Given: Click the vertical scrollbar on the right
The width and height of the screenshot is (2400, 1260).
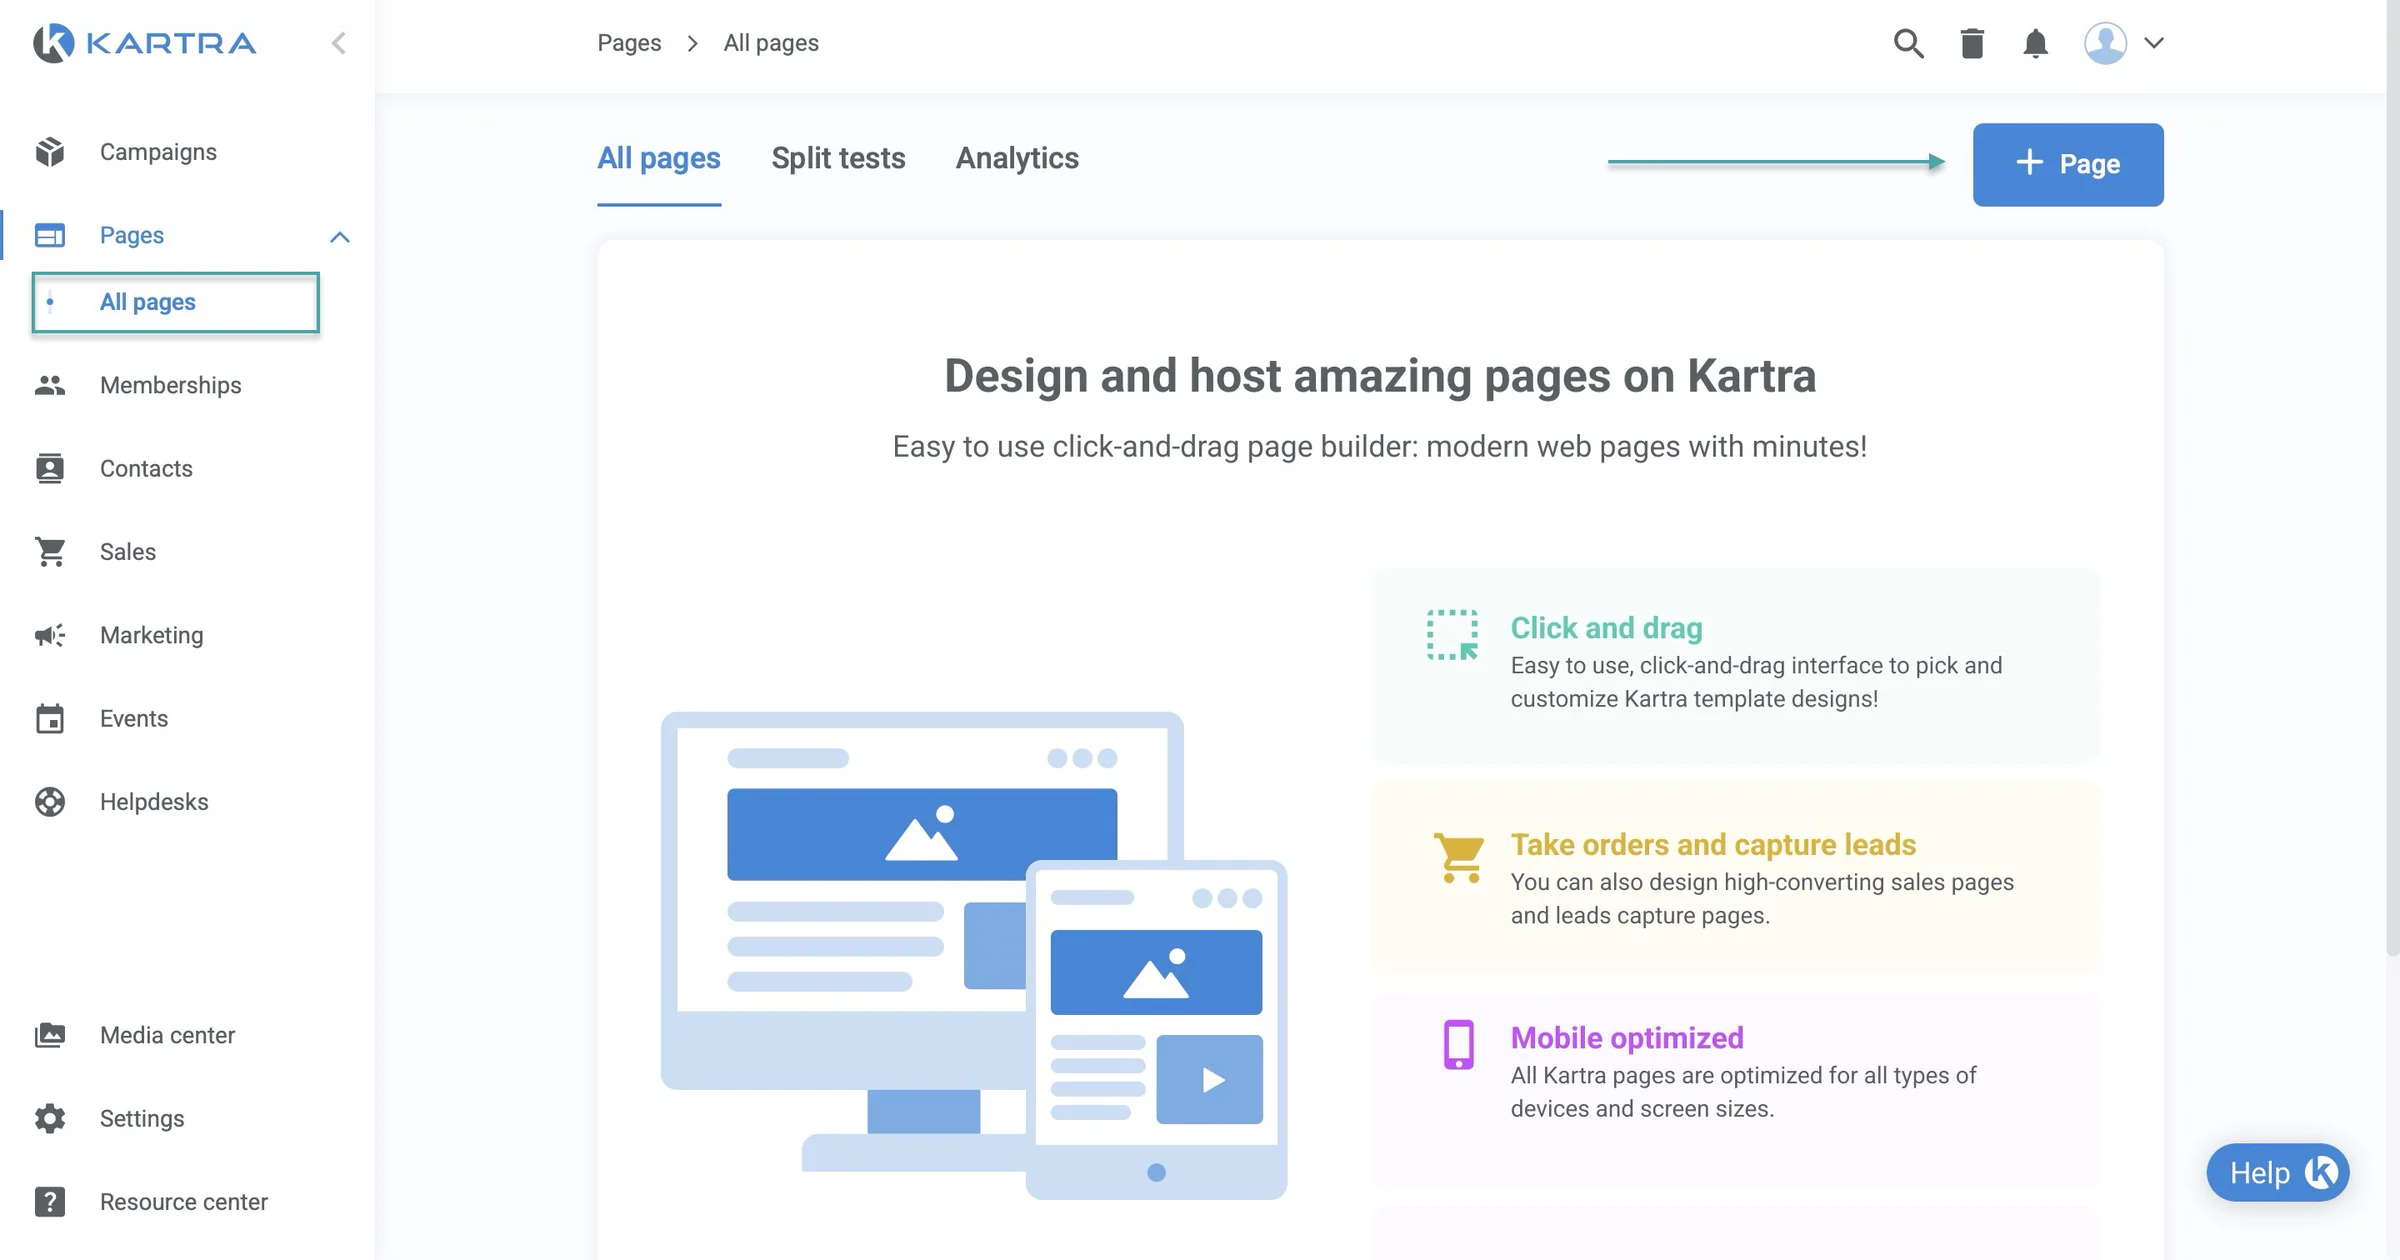Looking at the screenshot, I should (x=2392, y=478).
